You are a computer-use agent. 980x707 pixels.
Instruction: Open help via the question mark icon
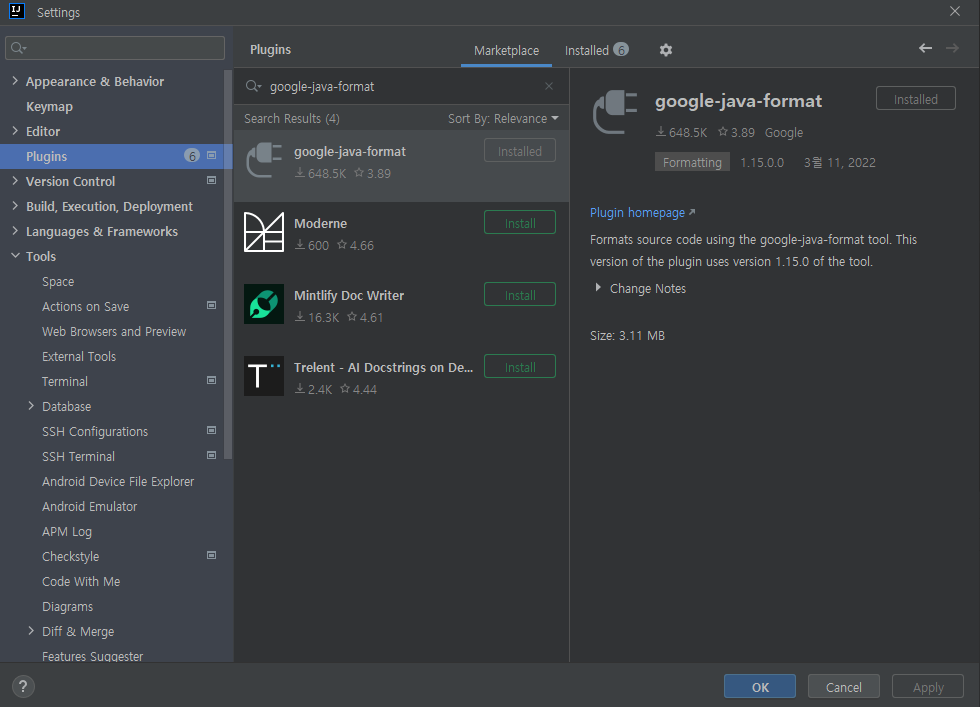click(22, 686)
